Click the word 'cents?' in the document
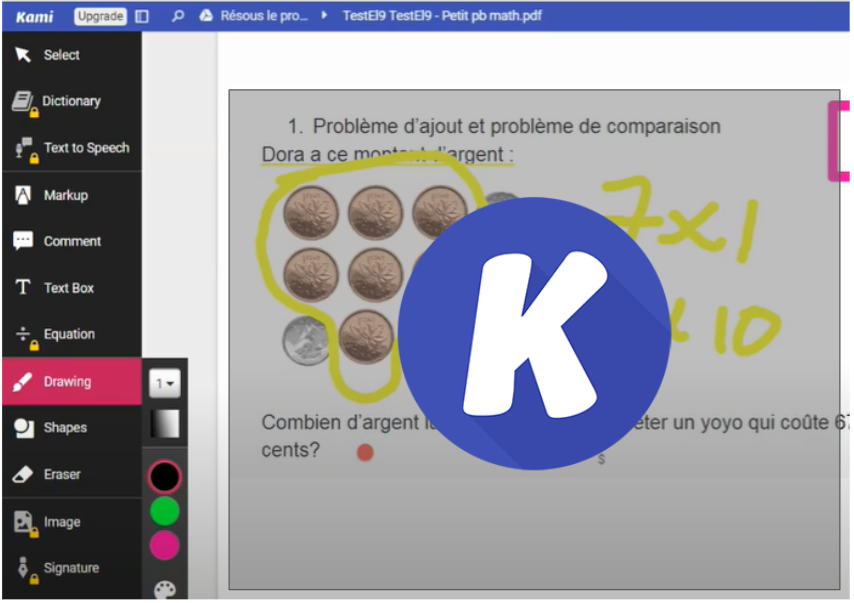This screenshot has width=854, height=603. (290, 450)
